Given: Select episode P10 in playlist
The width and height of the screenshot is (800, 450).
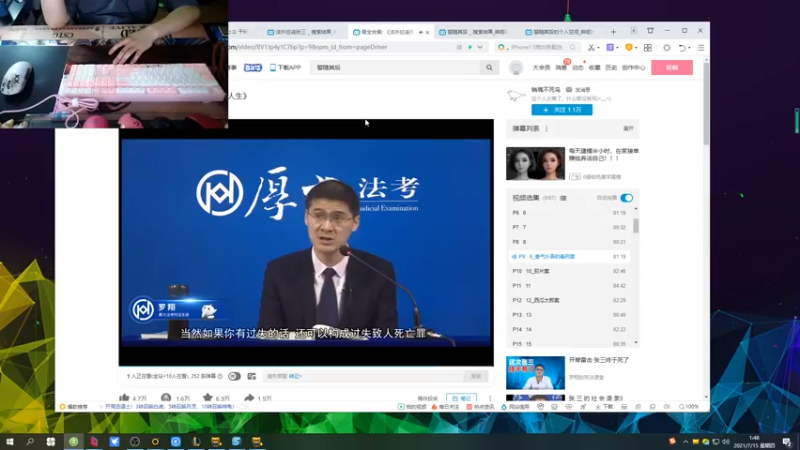Looking at the screenshot, I should (569, 271).
